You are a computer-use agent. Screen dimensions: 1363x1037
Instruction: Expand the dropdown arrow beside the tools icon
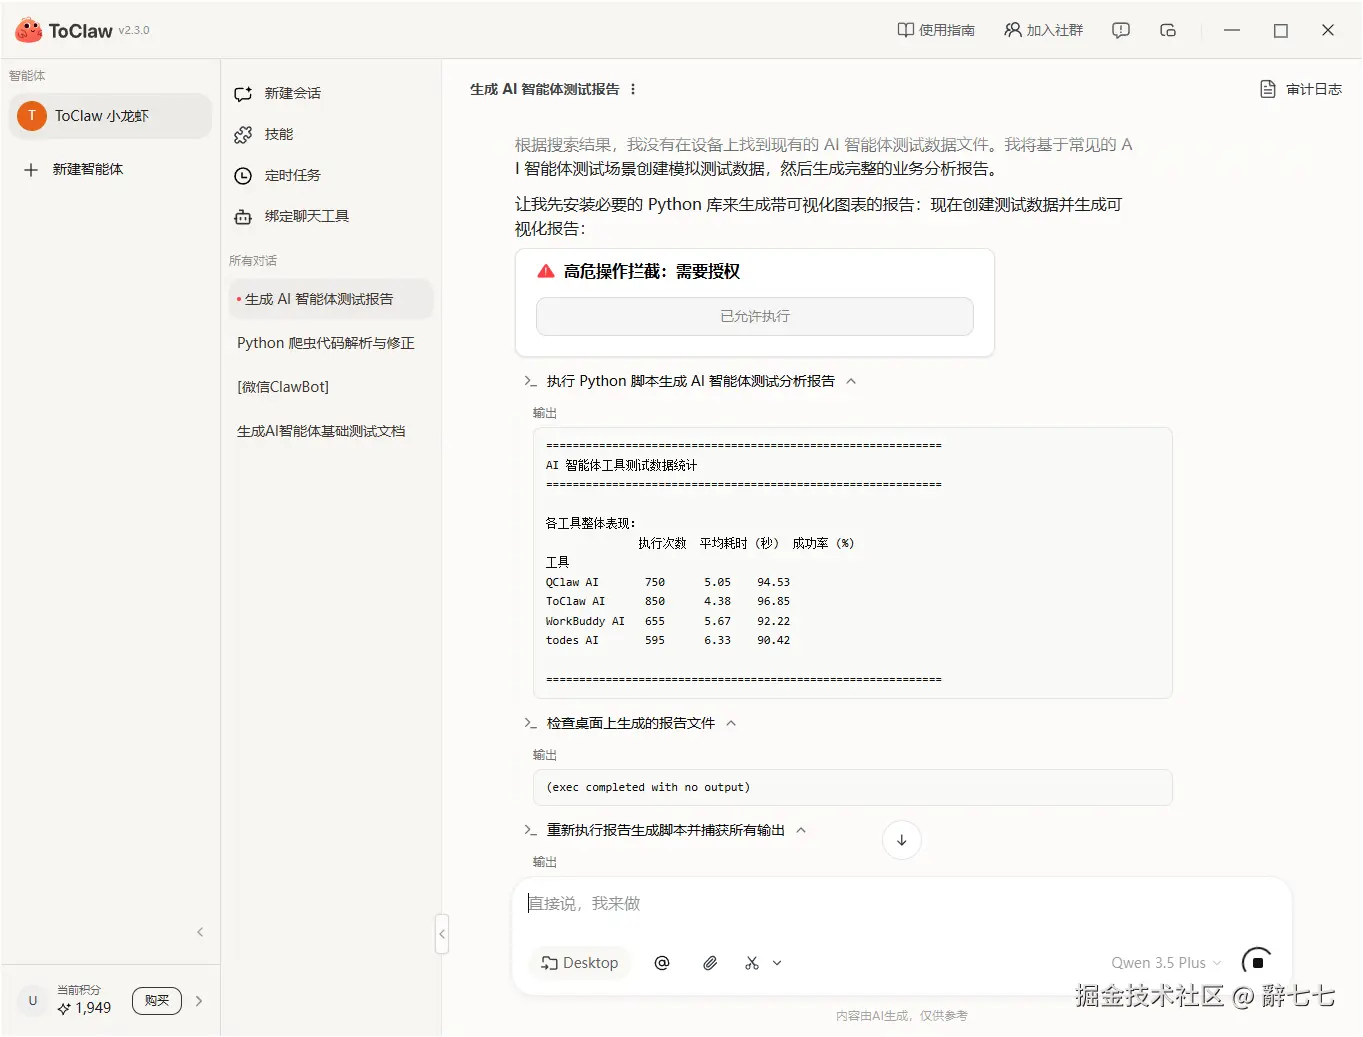click(777, 963)
